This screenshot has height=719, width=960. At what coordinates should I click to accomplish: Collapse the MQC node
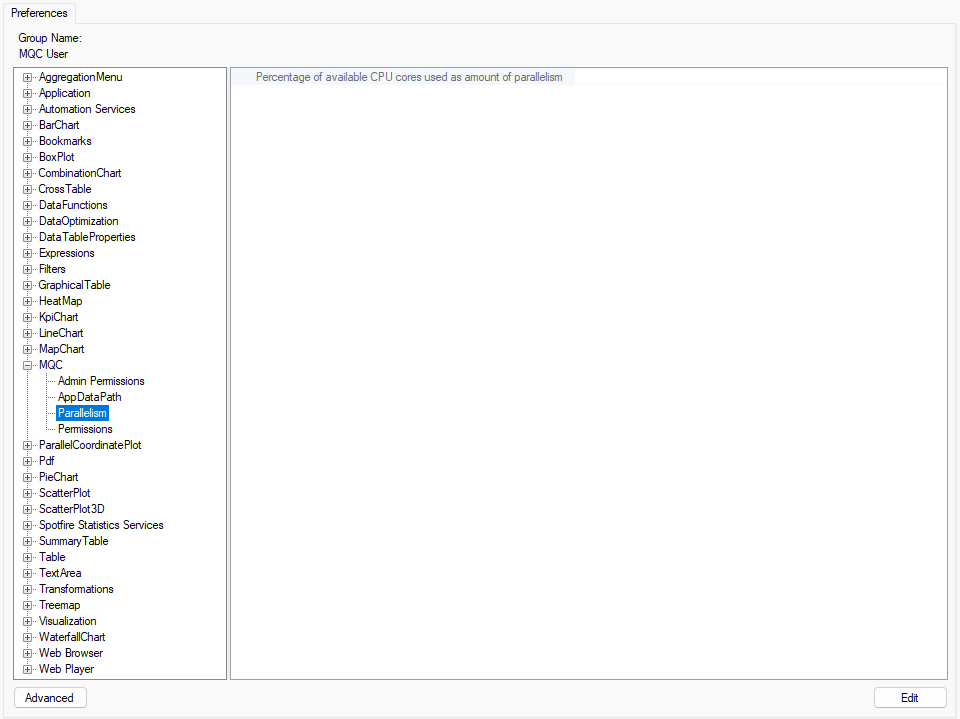28,365
